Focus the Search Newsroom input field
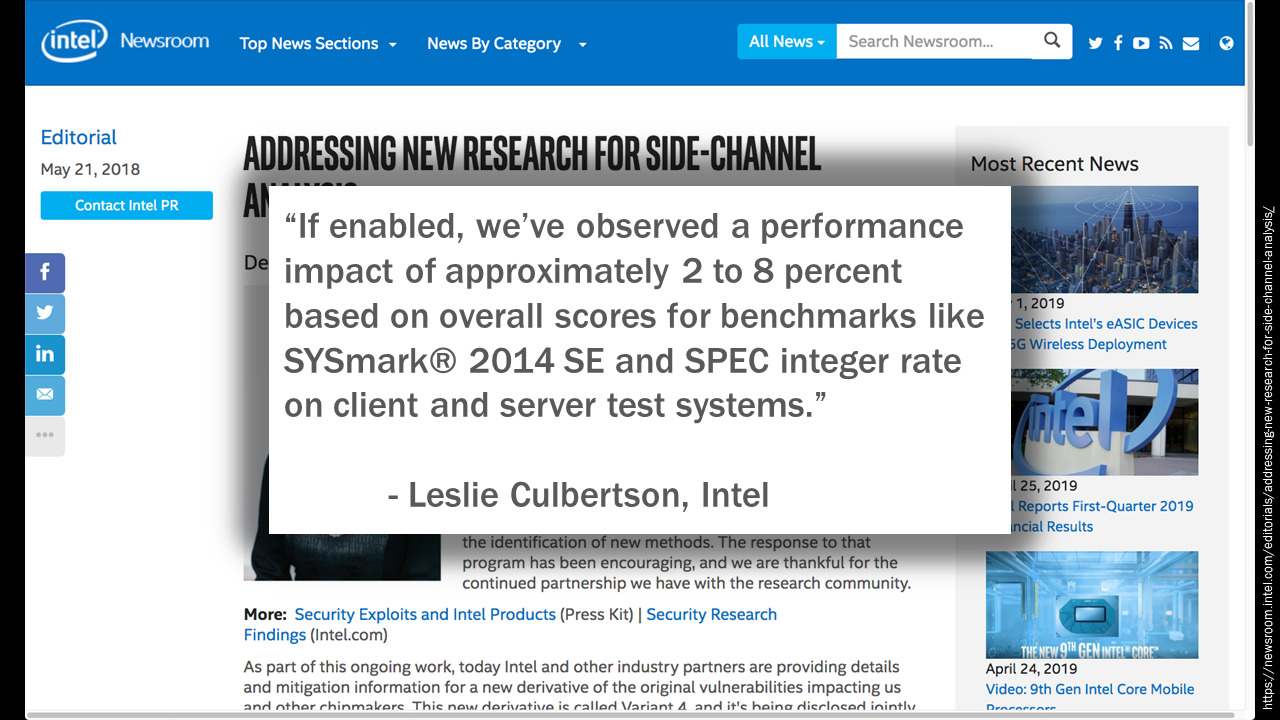The height and width of the screenshot is (720, 1280). click(936, 41)
